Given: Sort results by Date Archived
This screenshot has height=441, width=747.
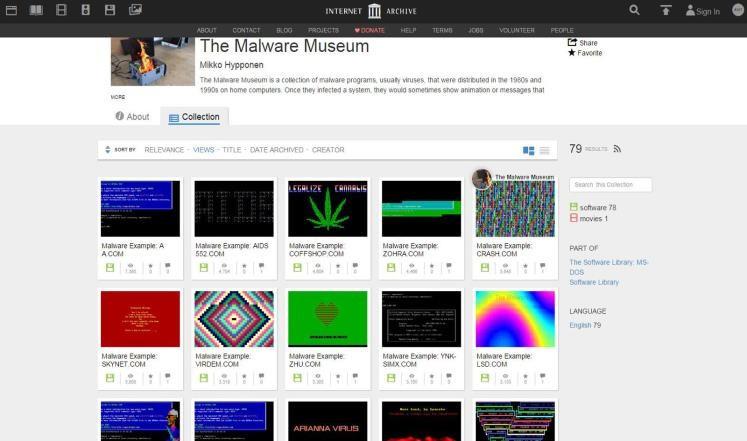Looking at the screenshot, I should [276, 150].
